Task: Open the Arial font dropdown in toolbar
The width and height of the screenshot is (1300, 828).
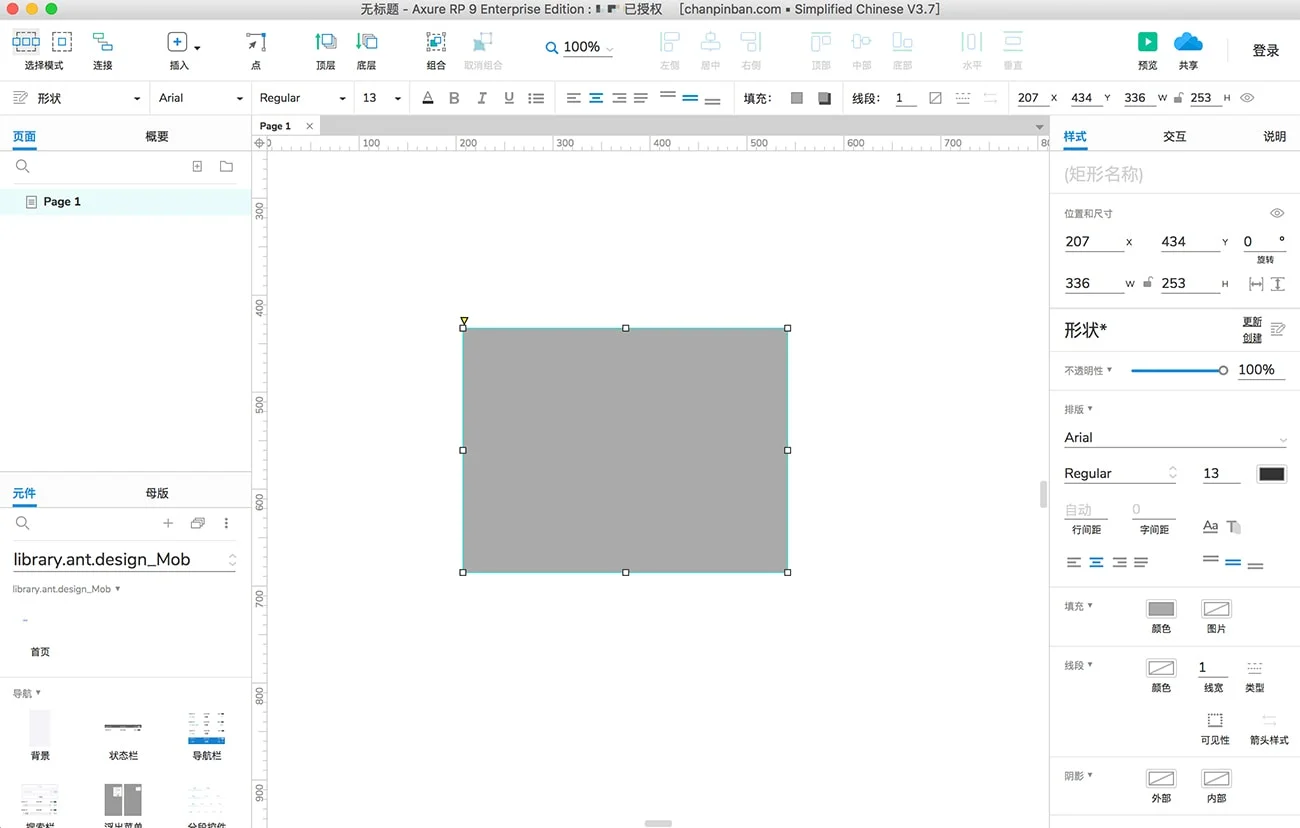Action: point(200,98)
